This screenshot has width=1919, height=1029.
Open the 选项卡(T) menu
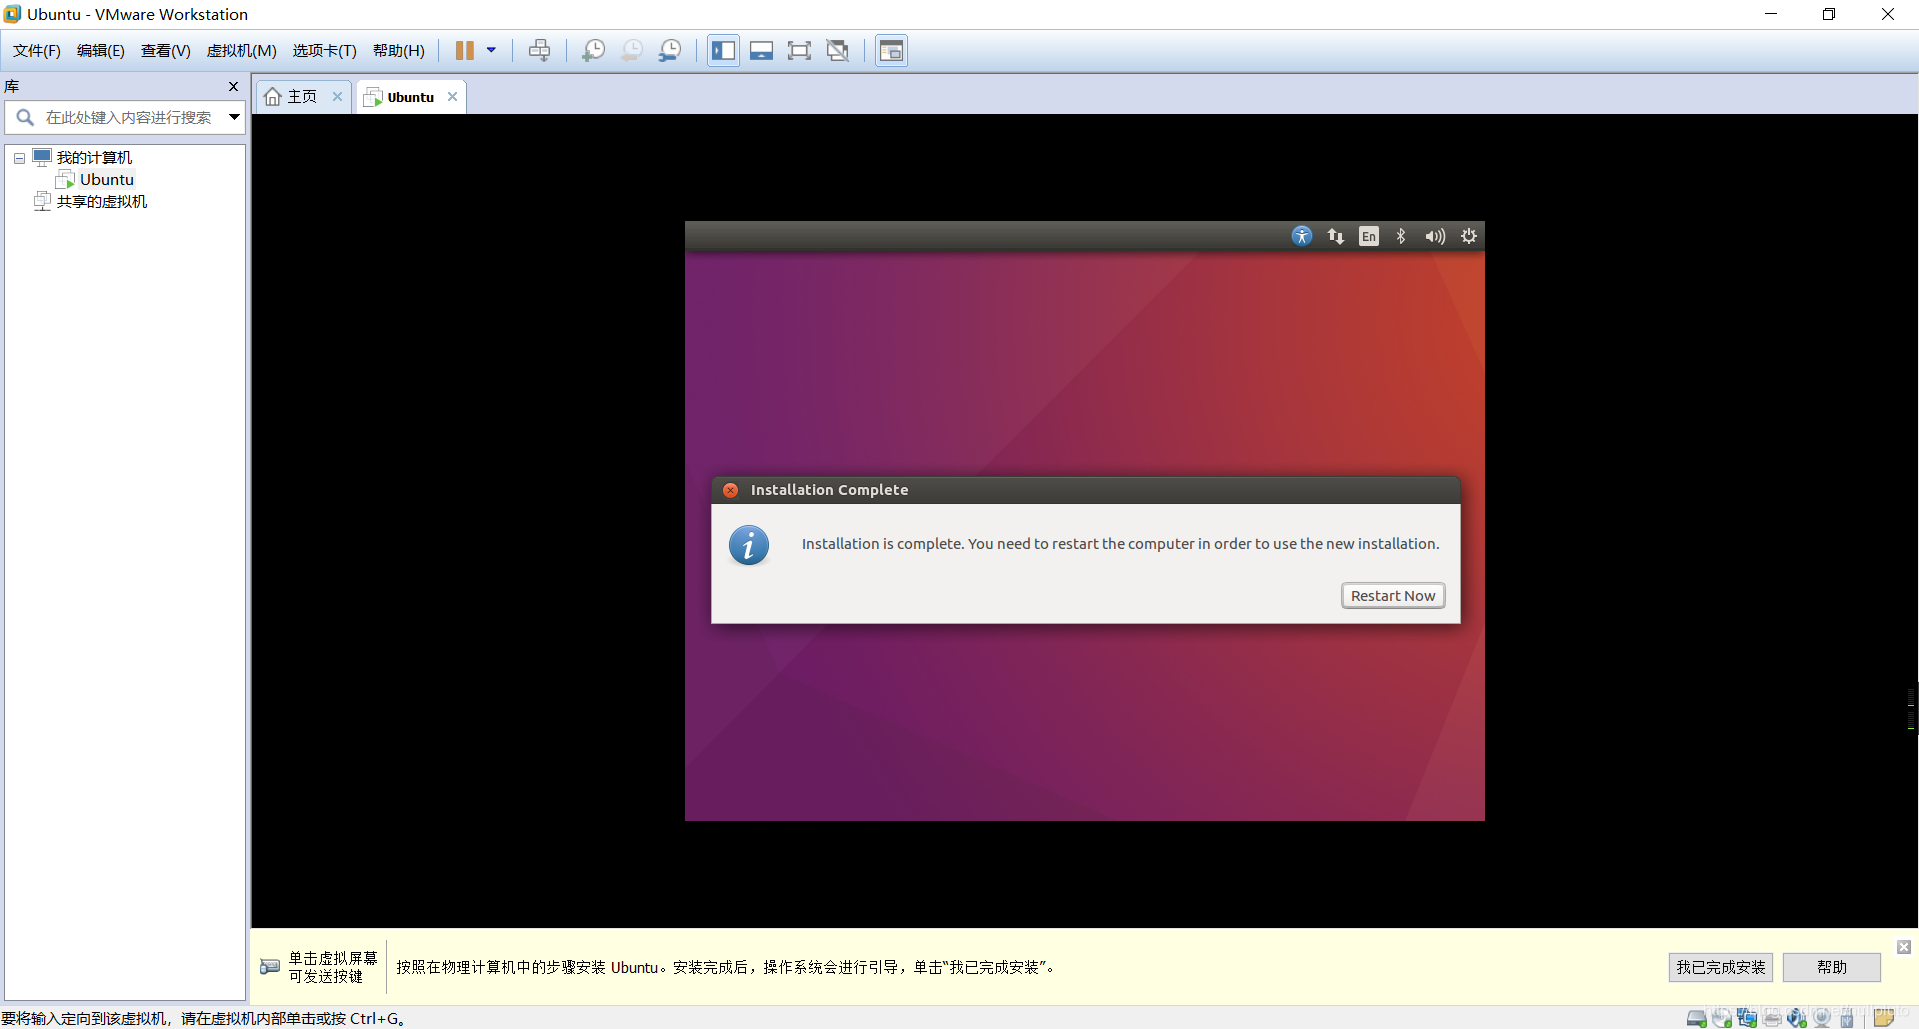325,51
